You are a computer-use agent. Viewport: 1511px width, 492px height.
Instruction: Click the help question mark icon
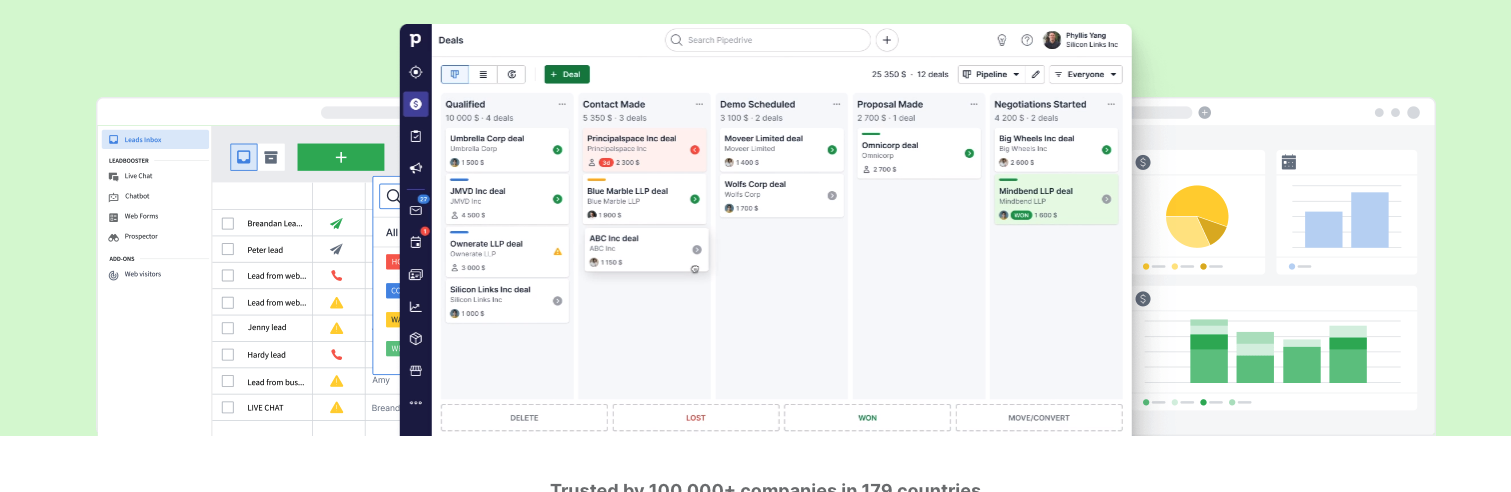1026,40
